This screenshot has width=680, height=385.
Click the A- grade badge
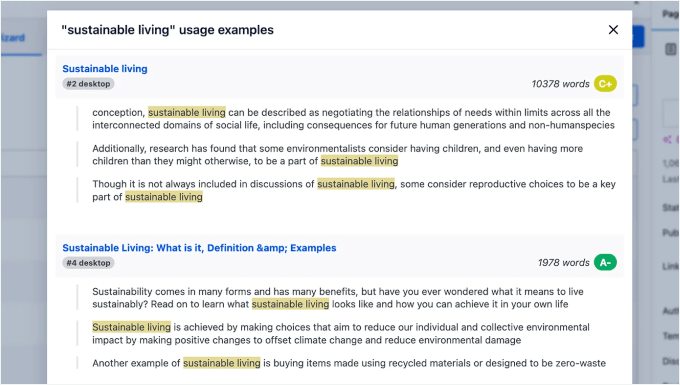click(605, 262)
